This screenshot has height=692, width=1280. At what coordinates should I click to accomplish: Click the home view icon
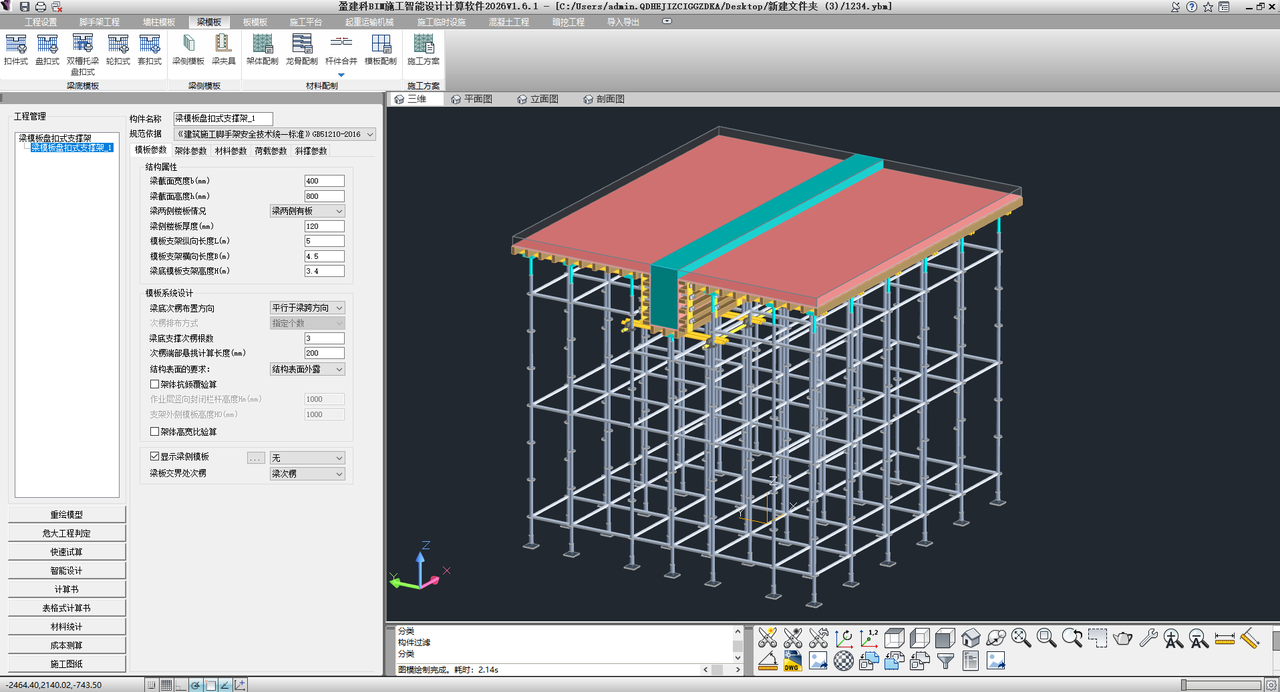click(971, 637)
